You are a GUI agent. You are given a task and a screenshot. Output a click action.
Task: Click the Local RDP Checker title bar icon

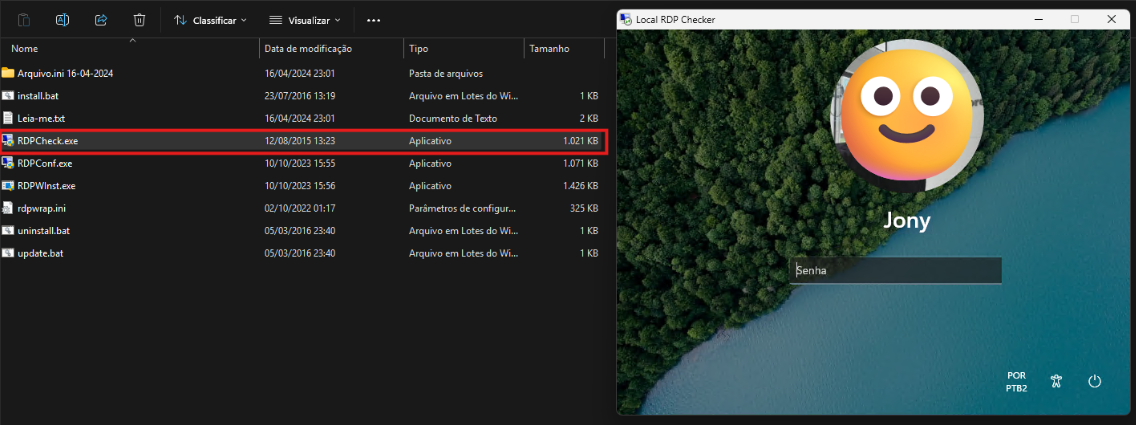click(x=626, y=19)
